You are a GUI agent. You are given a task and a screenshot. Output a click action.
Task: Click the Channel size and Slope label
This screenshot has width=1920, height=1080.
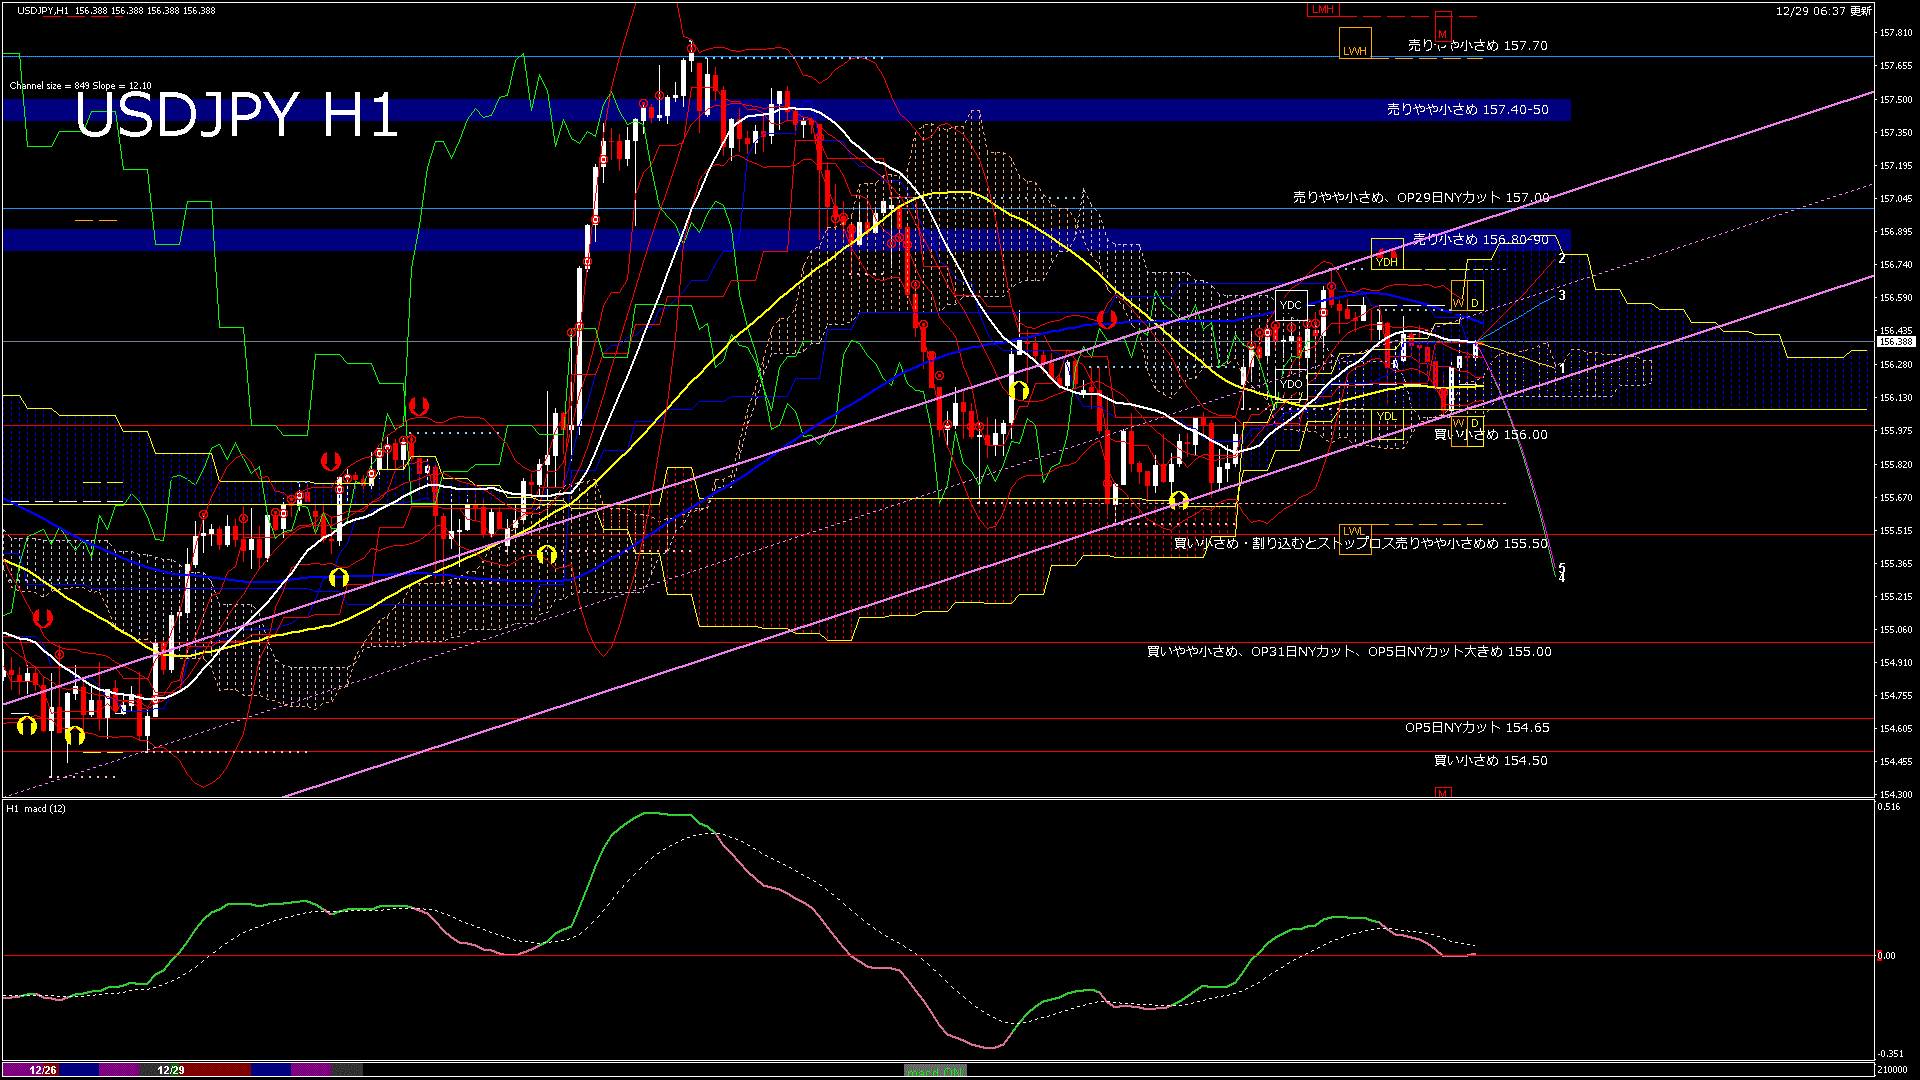(80, 86)
